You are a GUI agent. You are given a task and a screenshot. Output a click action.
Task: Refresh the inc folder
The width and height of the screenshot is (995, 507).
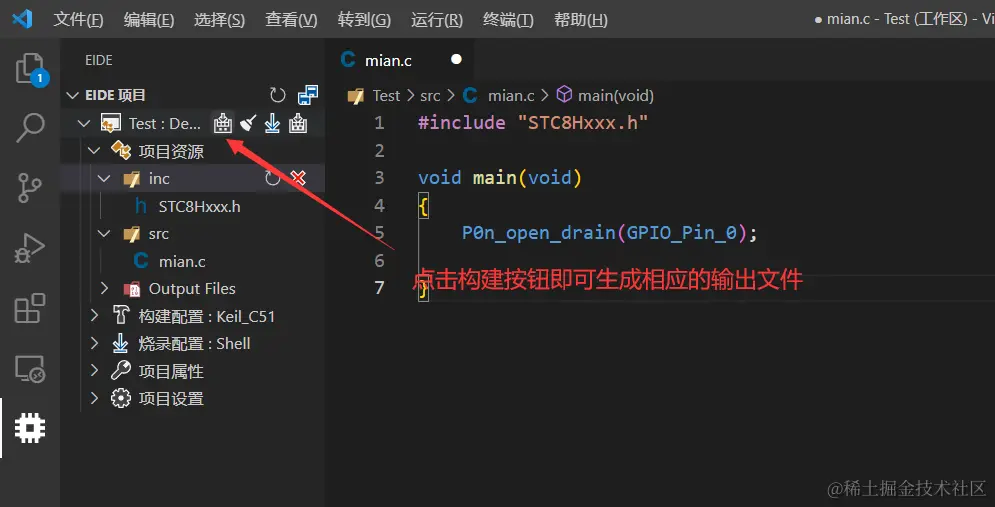pos(272,179)
